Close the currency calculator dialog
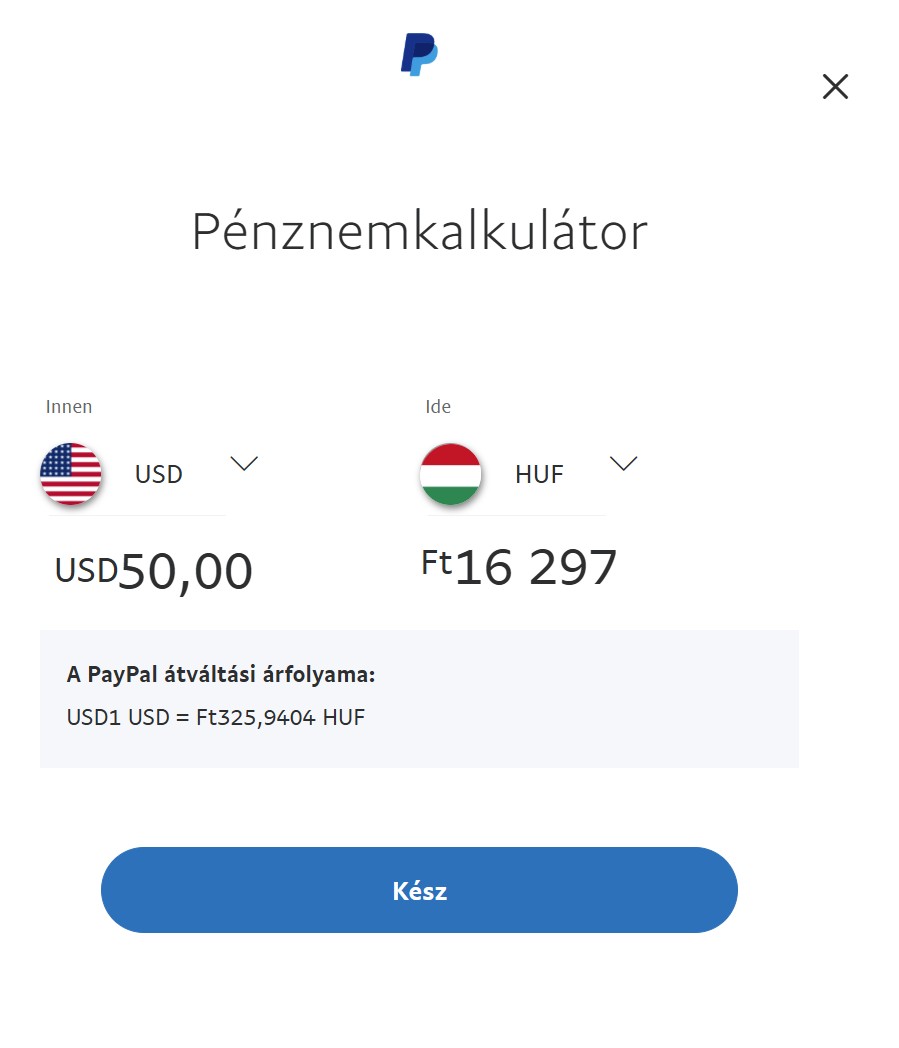 pos(835,86)
